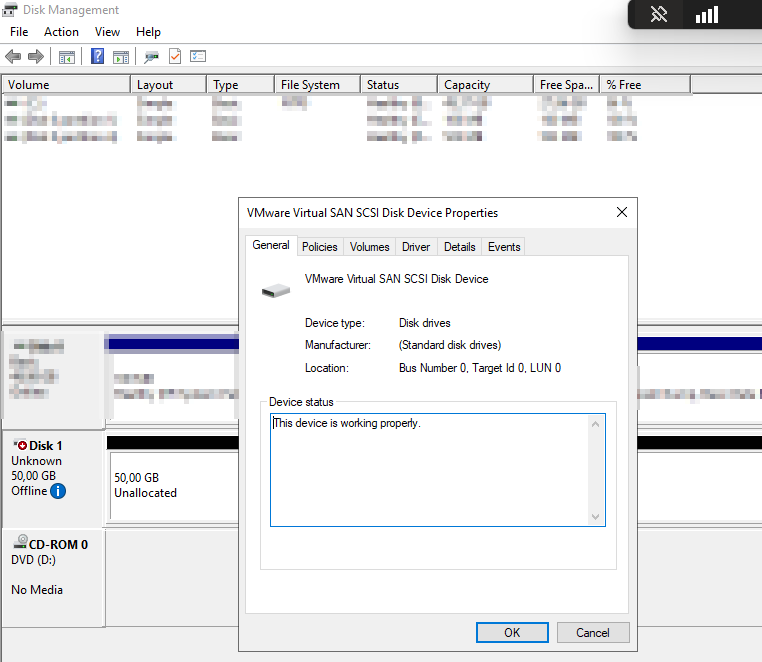Click Cancel in the Properties dialog
This screenshot has width=762, height=662.
click(x=593, y=632)
